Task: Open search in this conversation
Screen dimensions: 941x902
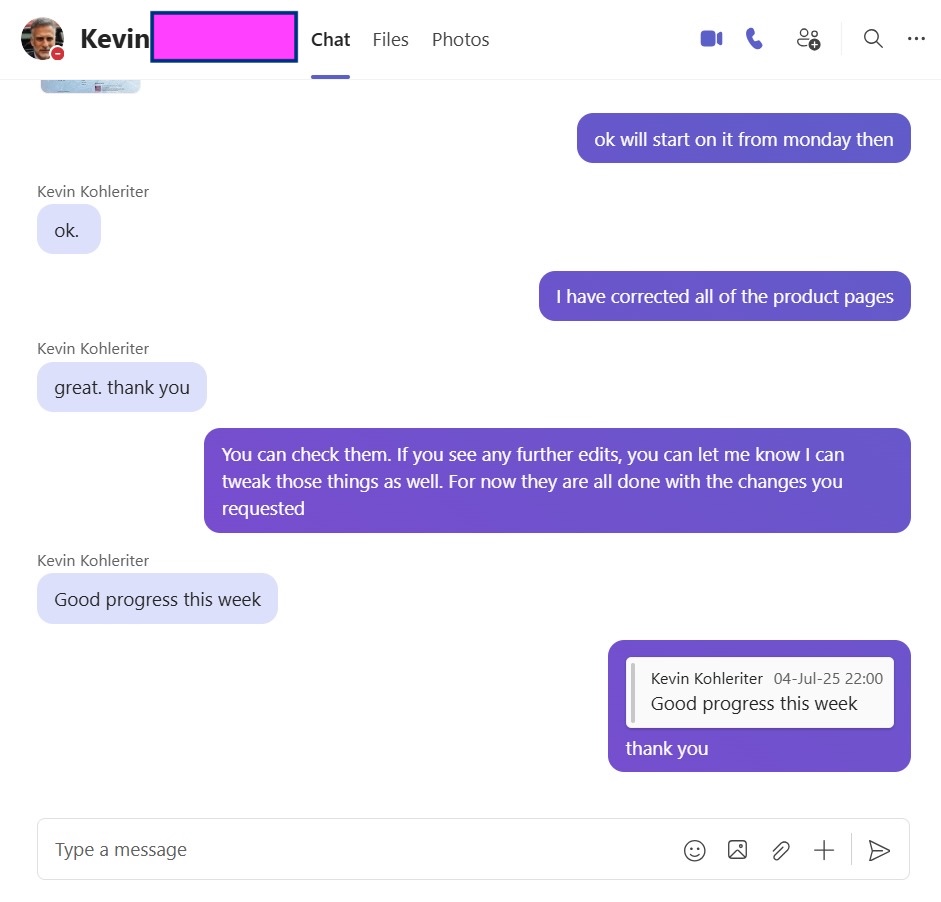Action: tap(873, 38)
